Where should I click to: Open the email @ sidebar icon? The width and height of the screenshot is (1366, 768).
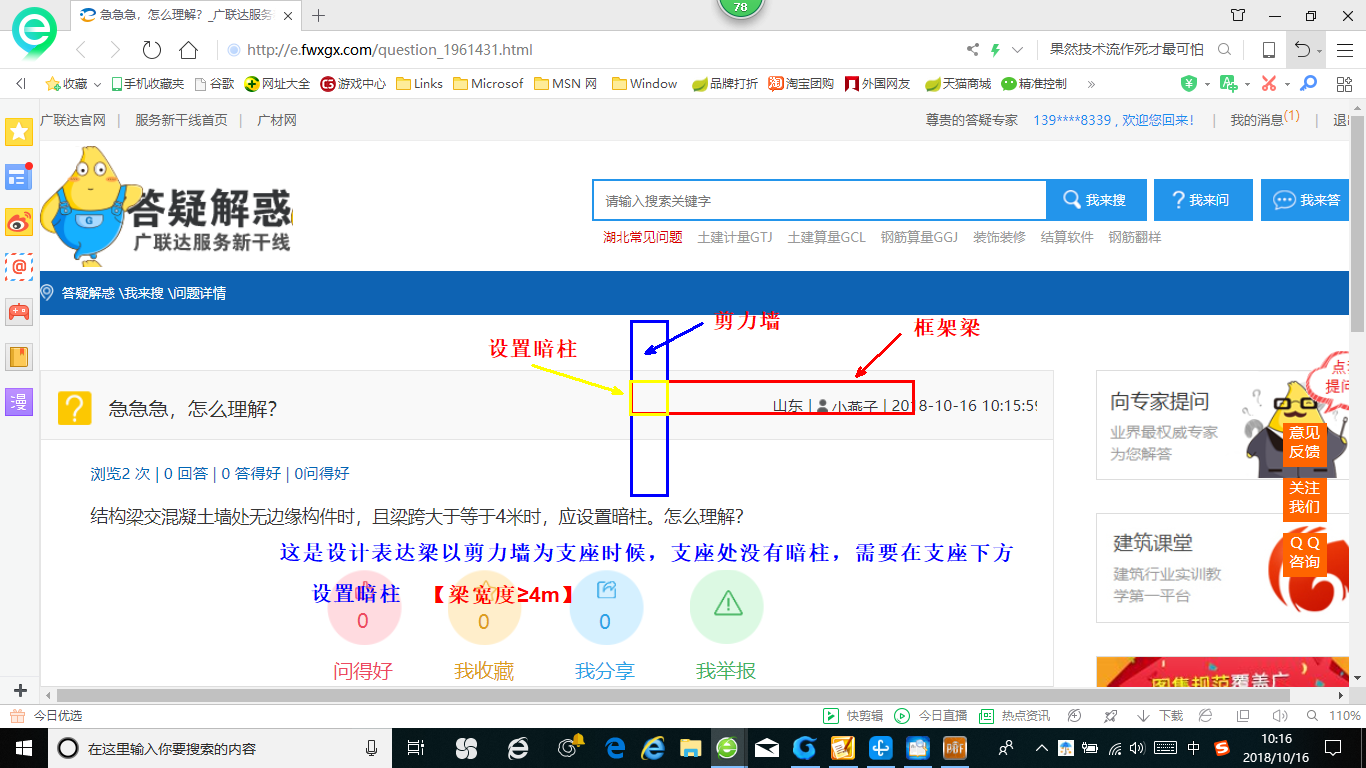(19, 267)
